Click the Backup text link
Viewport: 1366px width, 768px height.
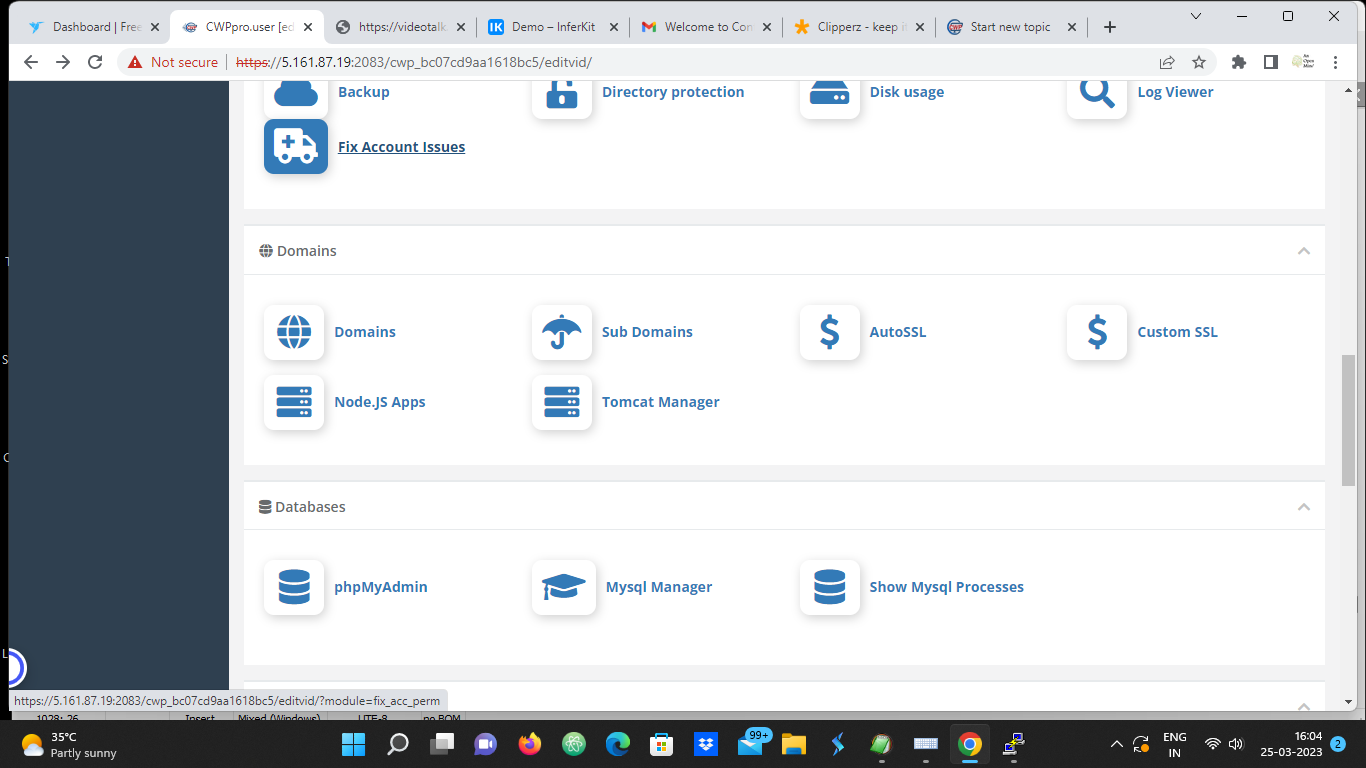[364, 92]
